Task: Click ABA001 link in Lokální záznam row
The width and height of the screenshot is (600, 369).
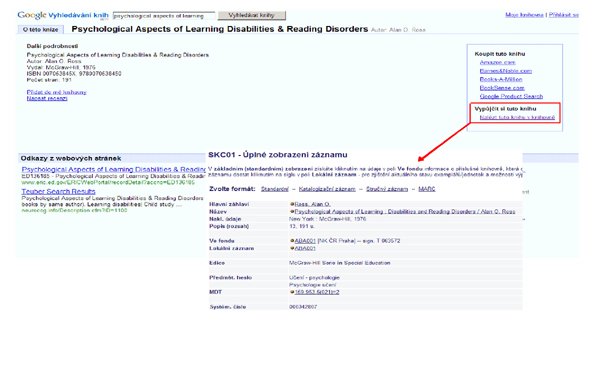Action: point(305,248)
